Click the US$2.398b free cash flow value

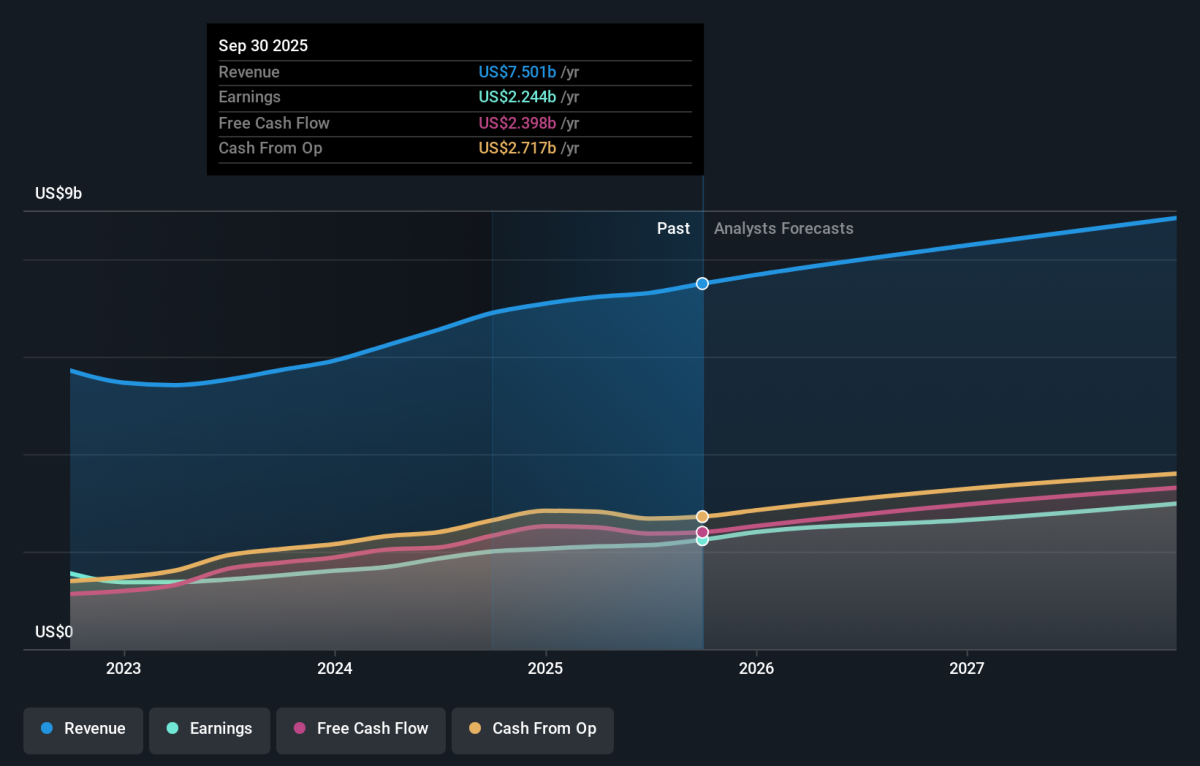[517, 123]
